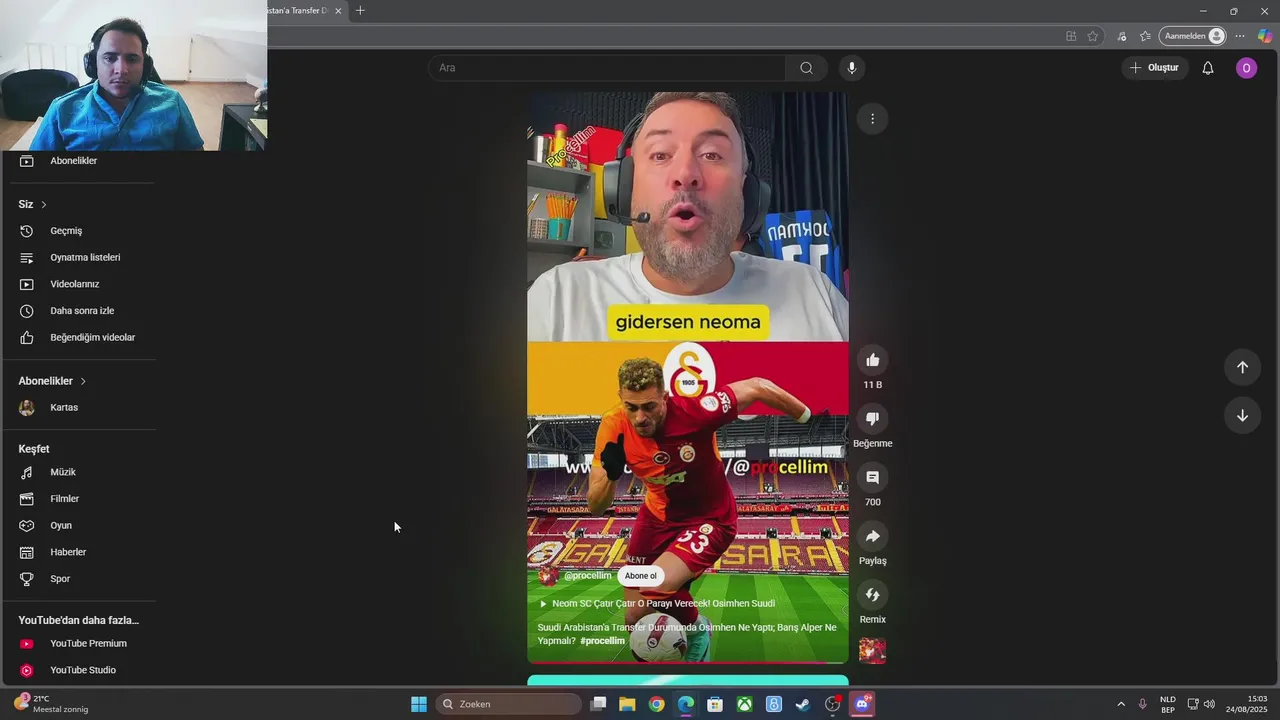Image resolution: width=1280 pixels, height=720 pixels.
Task: Open the Oluştur create menu
Action: pyautogui.click(x=1155, y=68)
